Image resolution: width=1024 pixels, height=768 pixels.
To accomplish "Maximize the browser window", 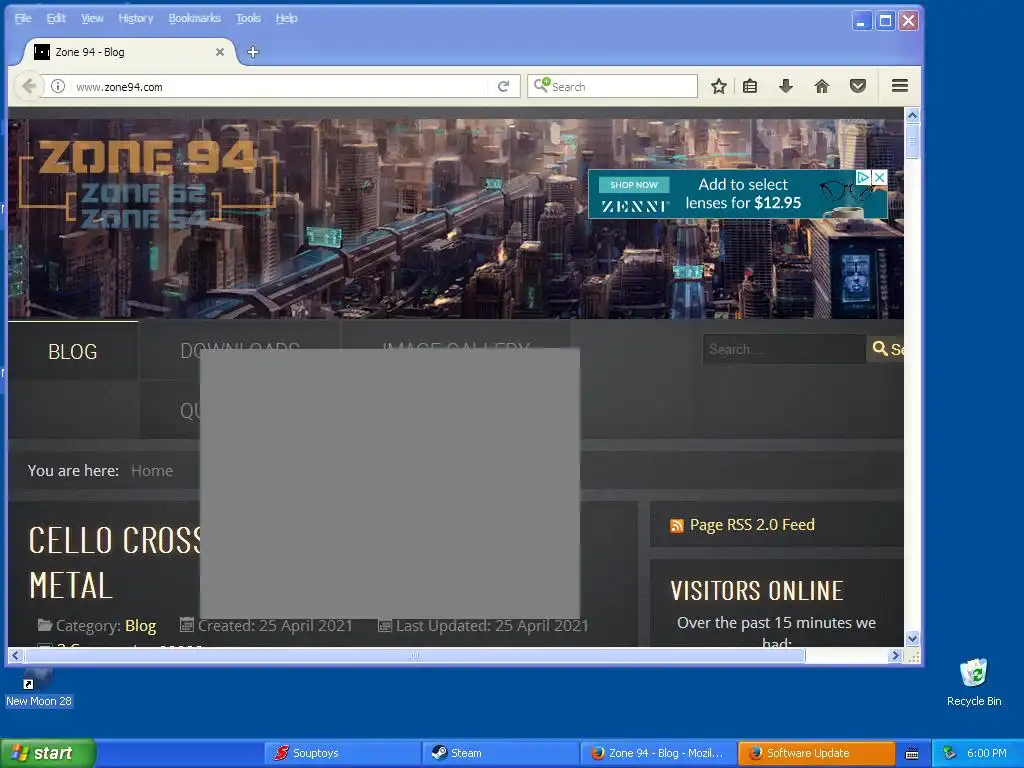I will click(x=885, y=21).
